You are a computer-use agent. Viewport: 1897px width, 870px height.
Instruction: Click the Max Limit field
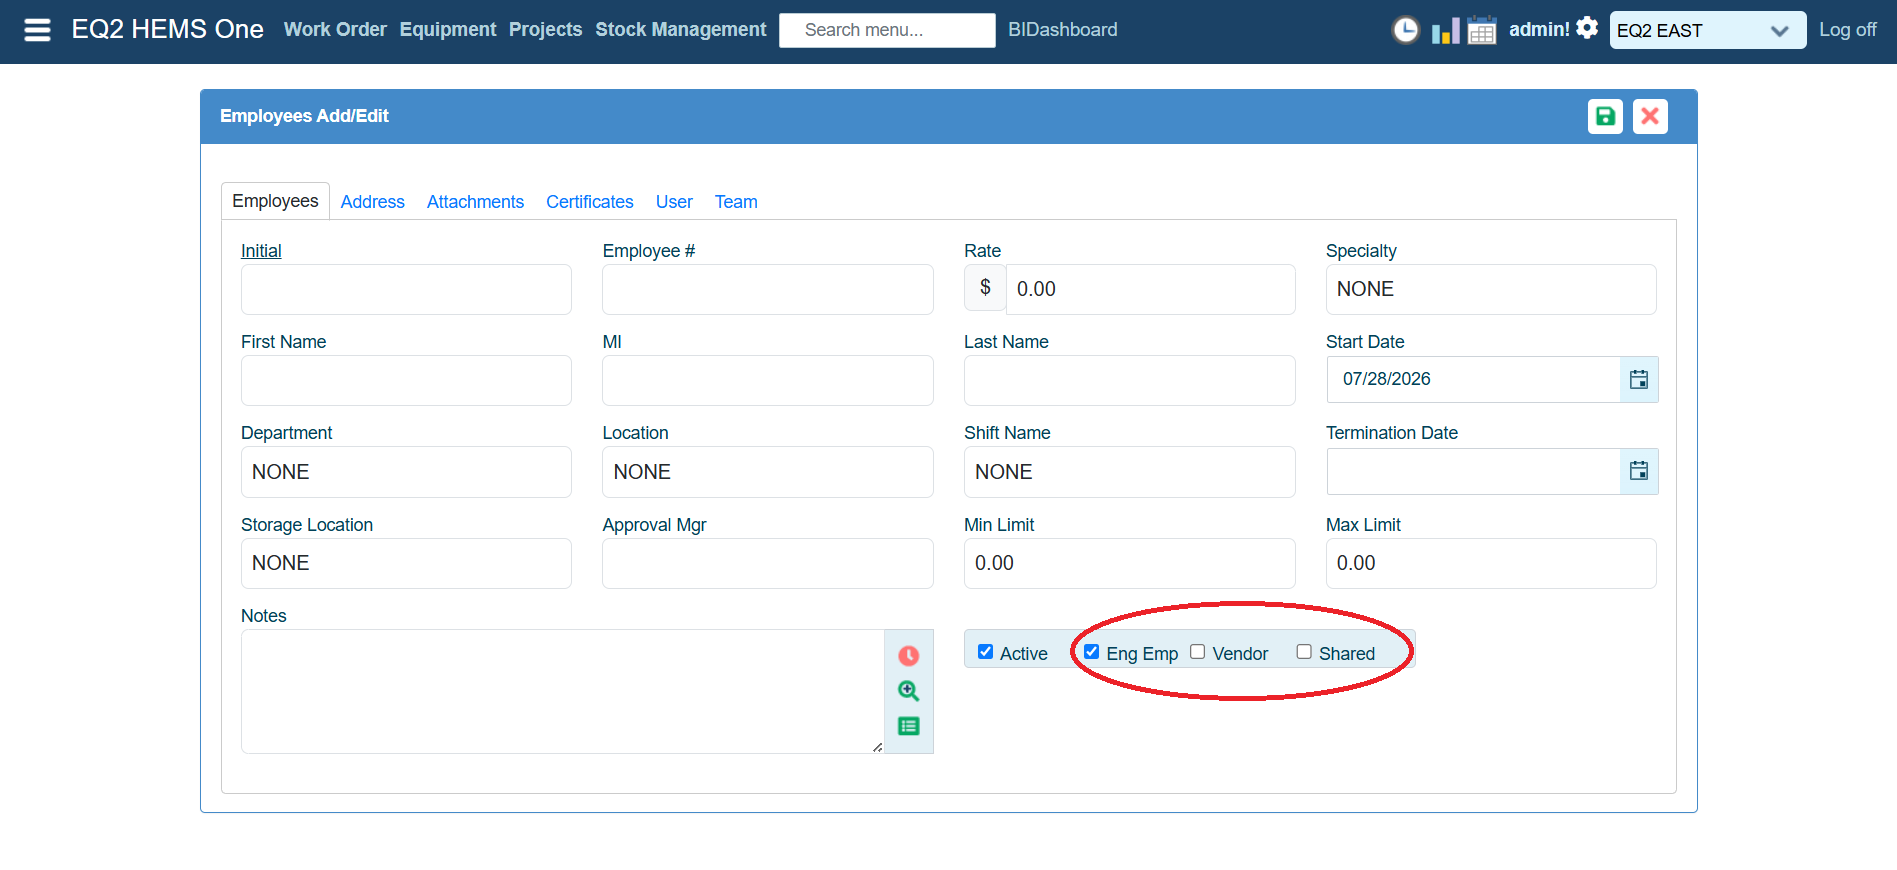[x=1491, y=563]
